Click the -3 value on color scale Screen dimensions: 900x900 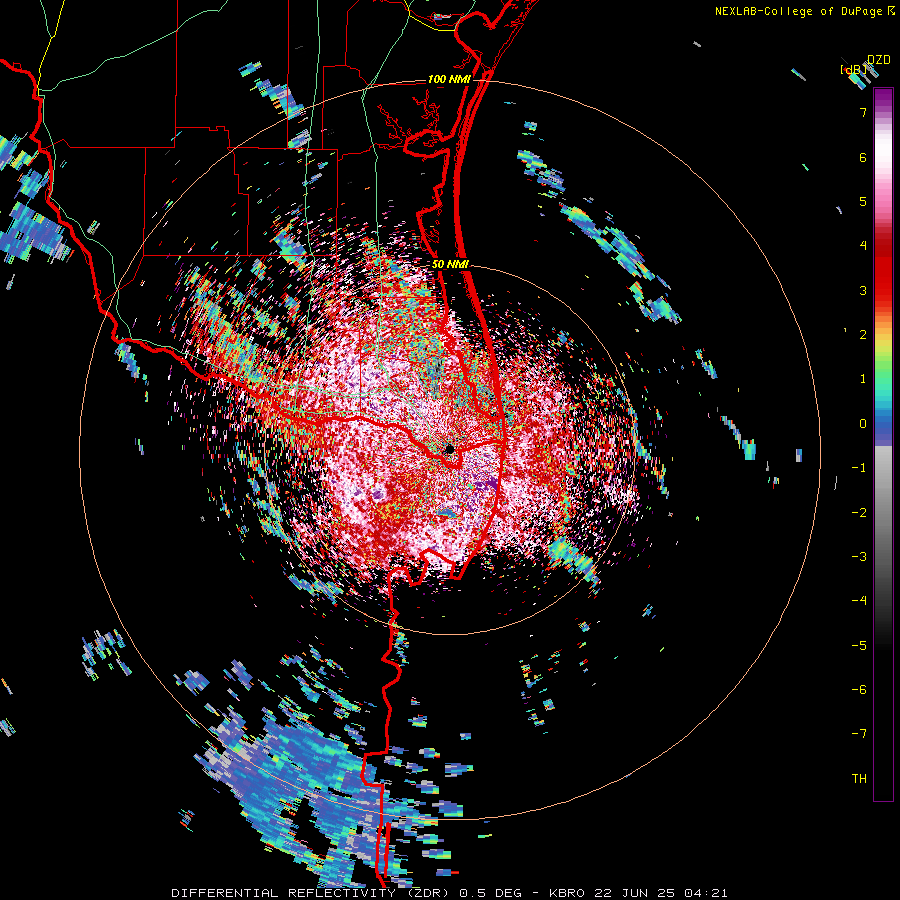[859, 557]
